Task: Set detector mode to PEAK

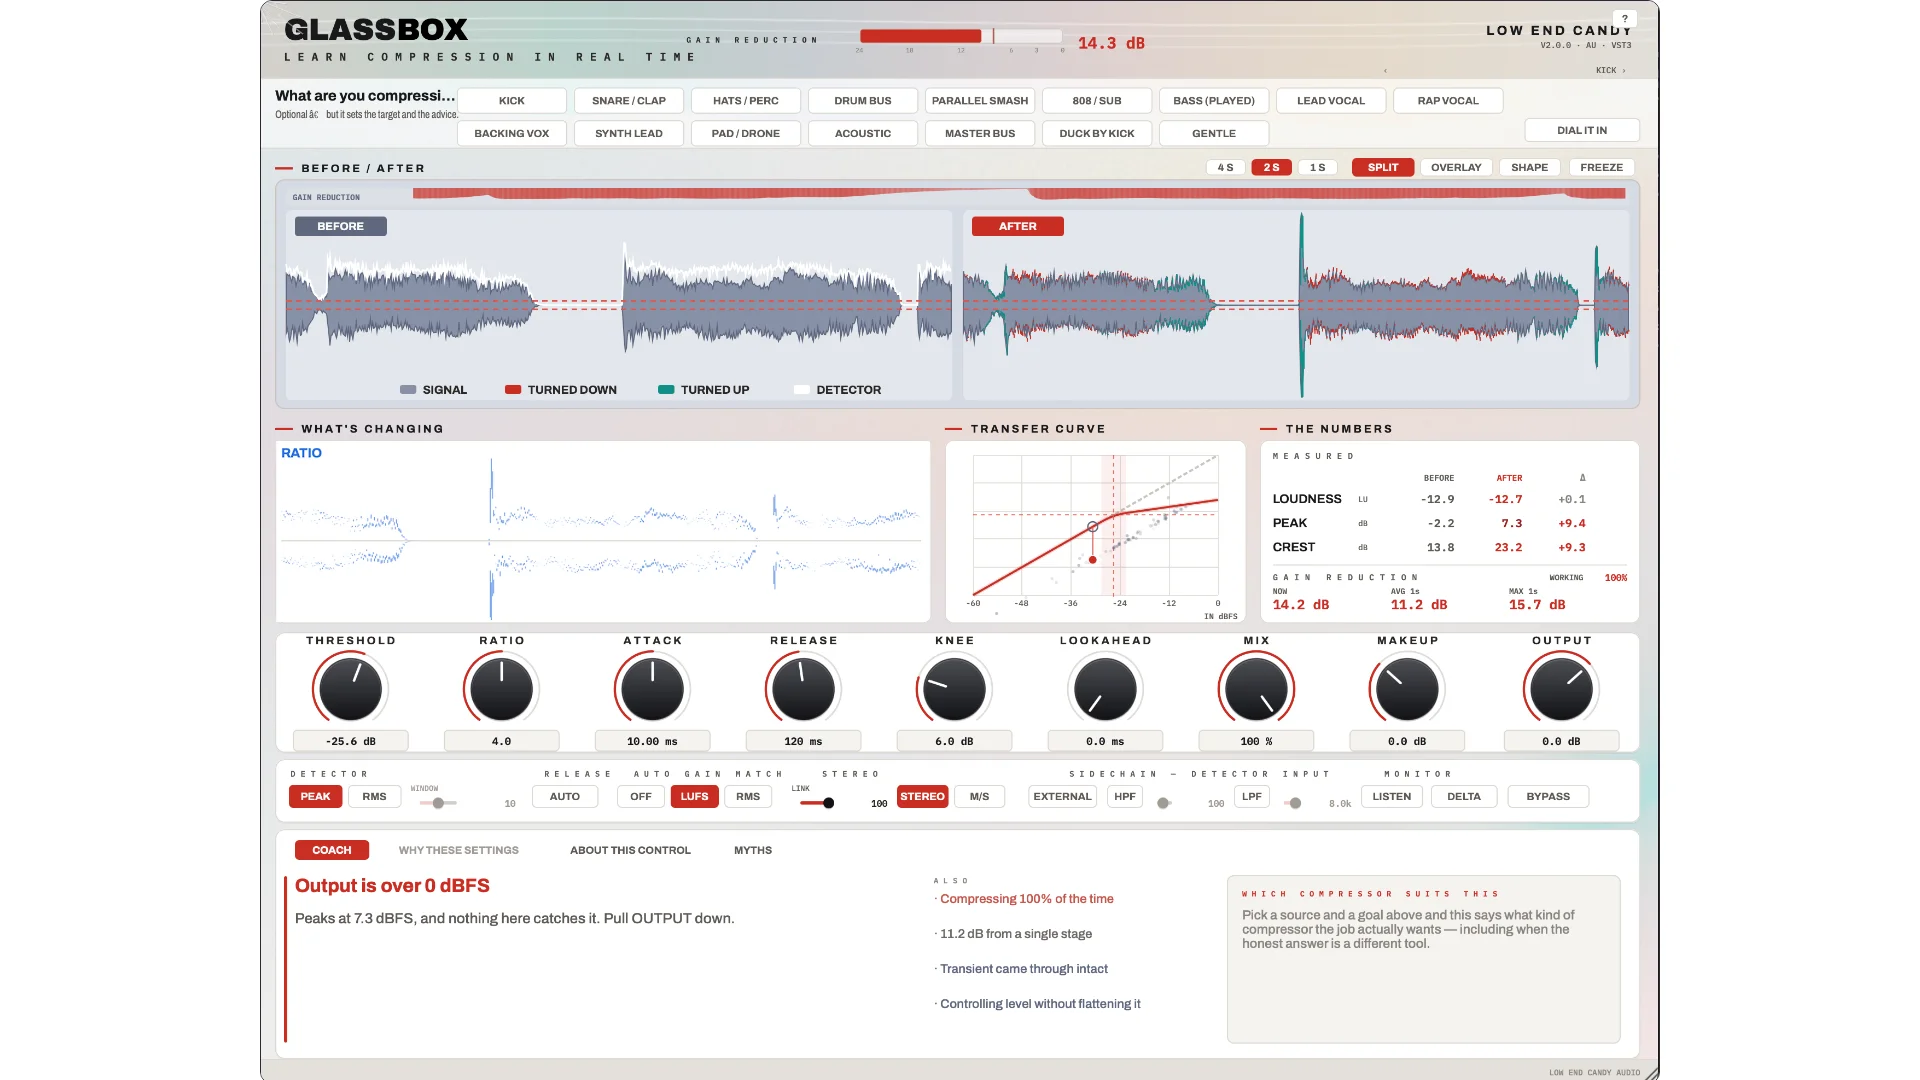Action: point(316,797)
